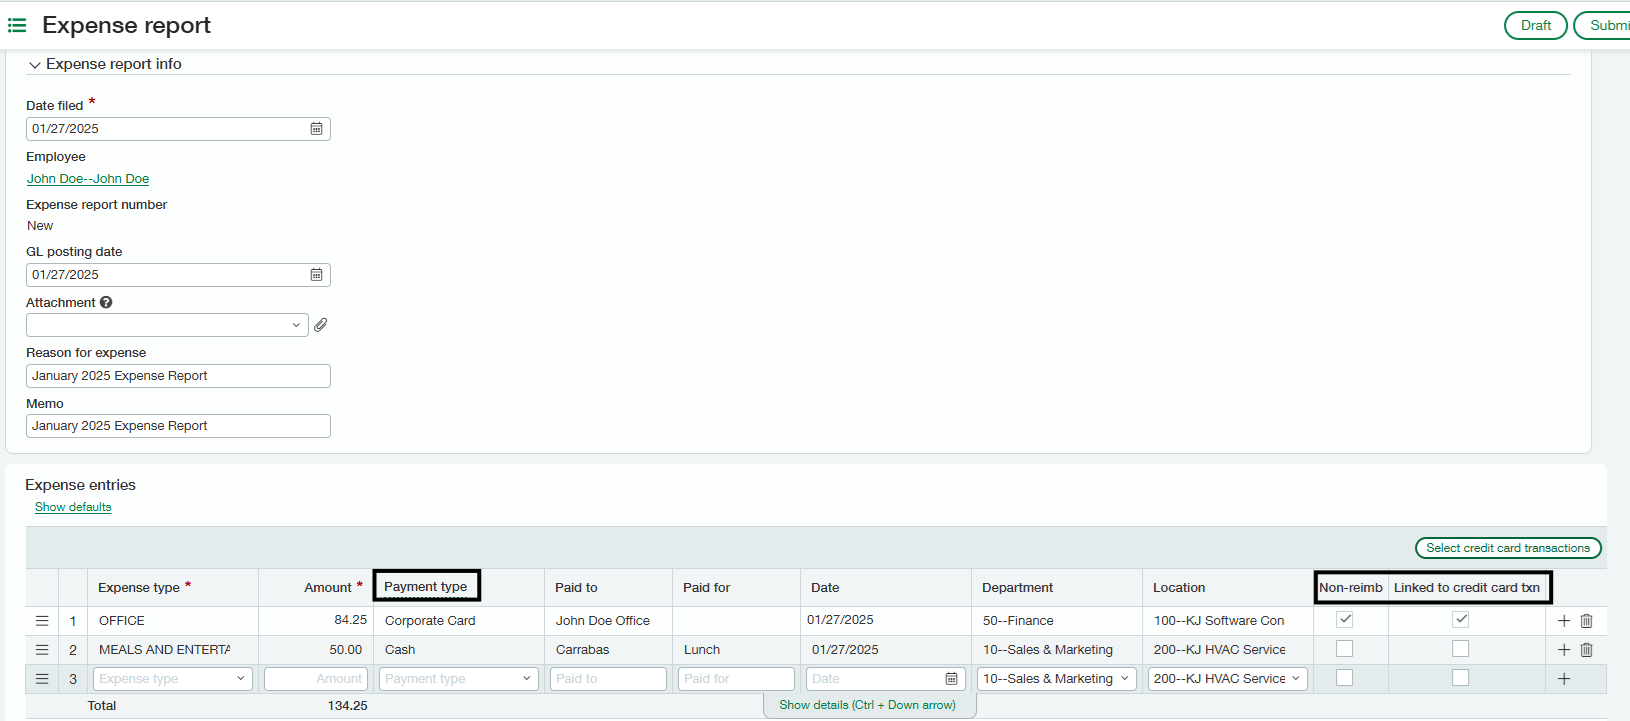Open calendar picker for GL posting date
This screenshot has width=1630, height=721.
316,275
